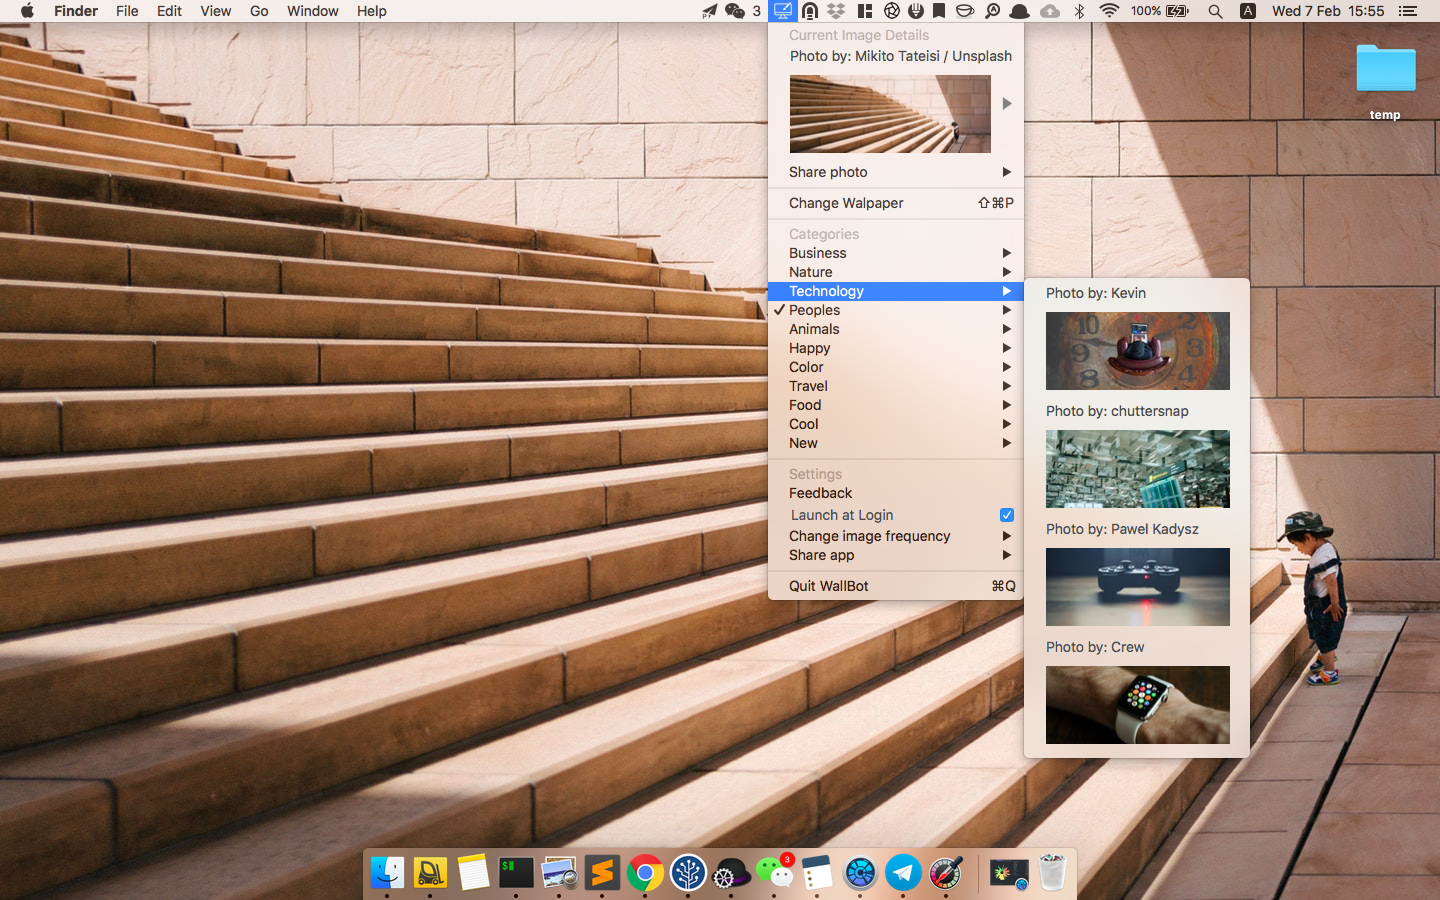
Task: Open Preview app in the Dock
Action: click(559, 873)
